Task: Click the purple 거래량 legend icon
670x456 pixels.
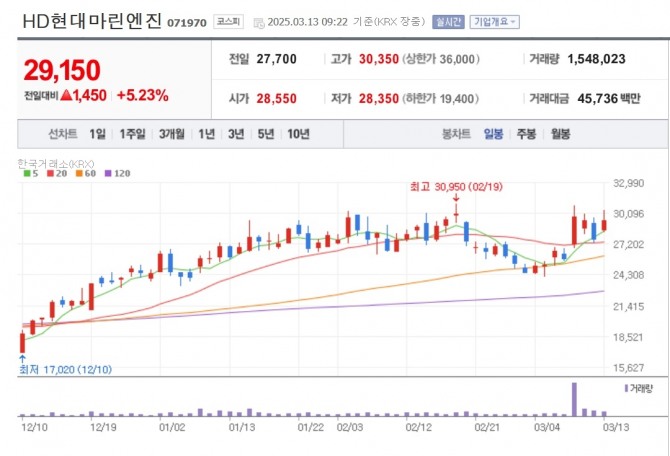Action: click(626, 387)
